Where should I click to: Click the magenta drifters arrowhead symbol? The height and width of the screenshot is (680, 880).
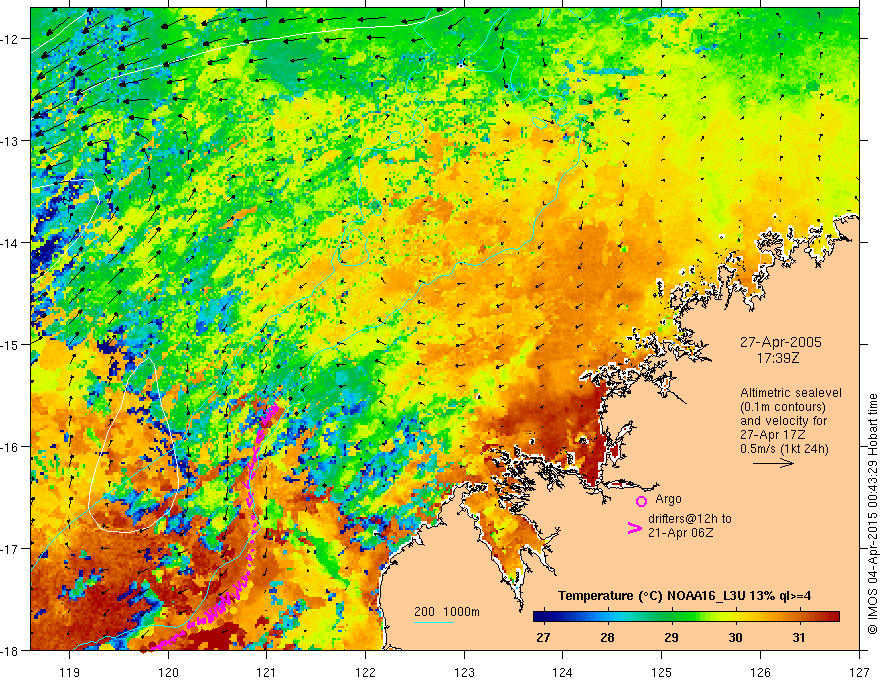(x=633, y=528)
